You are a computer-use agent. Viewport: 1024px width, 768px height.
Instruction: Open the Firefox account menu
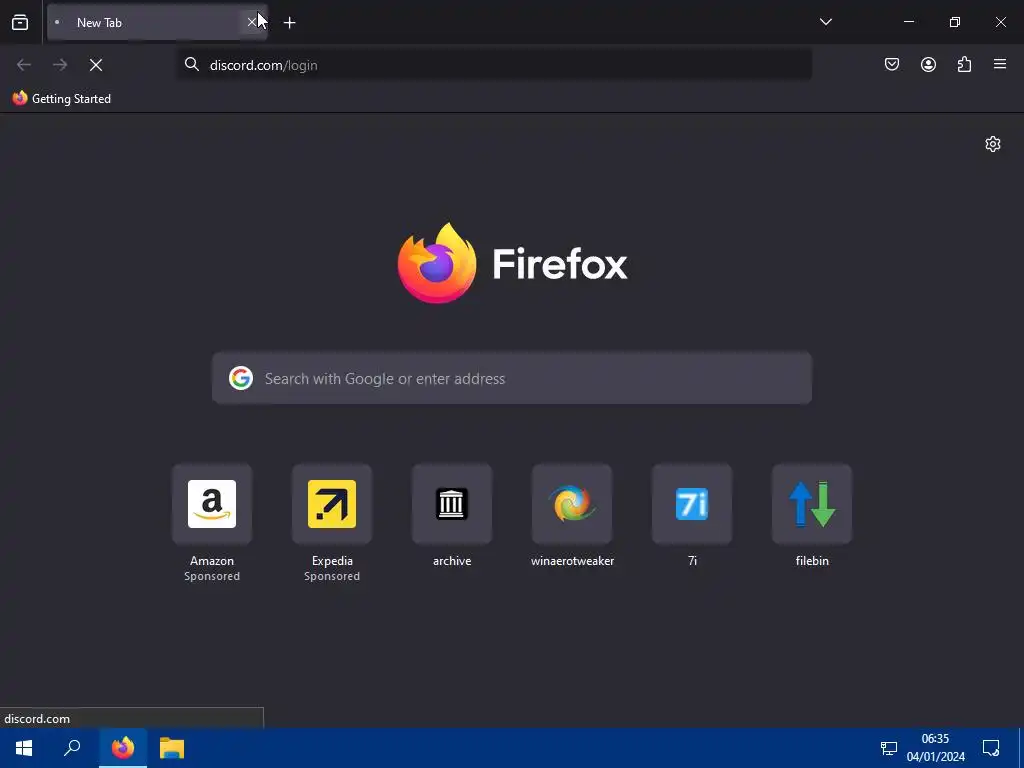(x=928, y=64)
